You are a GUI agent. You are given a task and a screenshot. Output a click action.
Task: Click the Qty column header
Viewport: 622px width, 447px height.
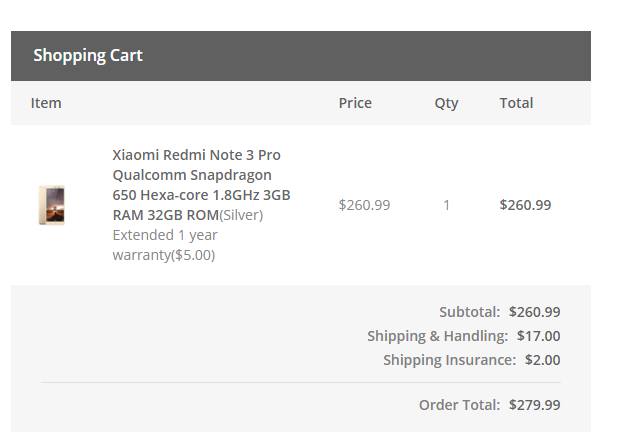pyautogui.click(x=446, y=103)
